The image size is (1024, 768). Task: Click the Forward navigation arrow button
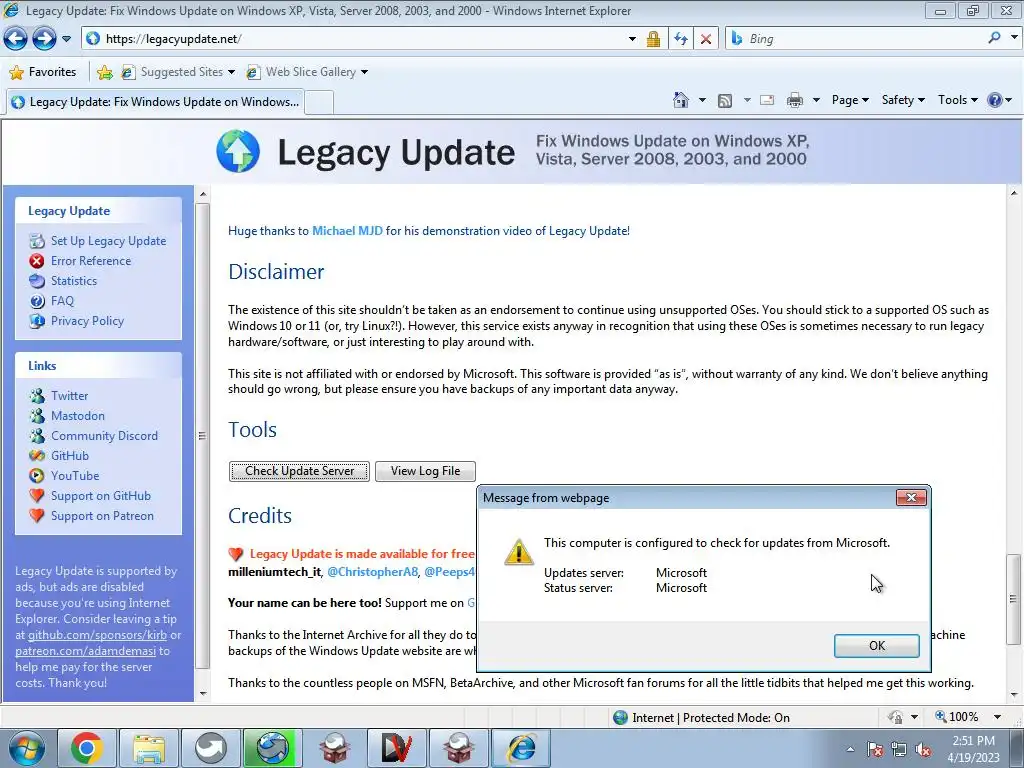tap(44, 39)
